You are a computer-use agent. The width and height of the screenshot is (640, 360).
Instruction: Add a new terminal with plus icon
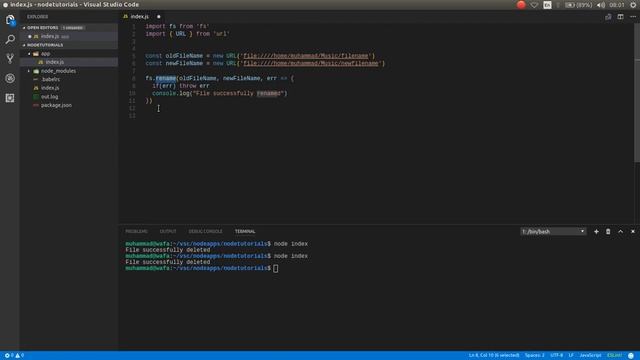596,231
